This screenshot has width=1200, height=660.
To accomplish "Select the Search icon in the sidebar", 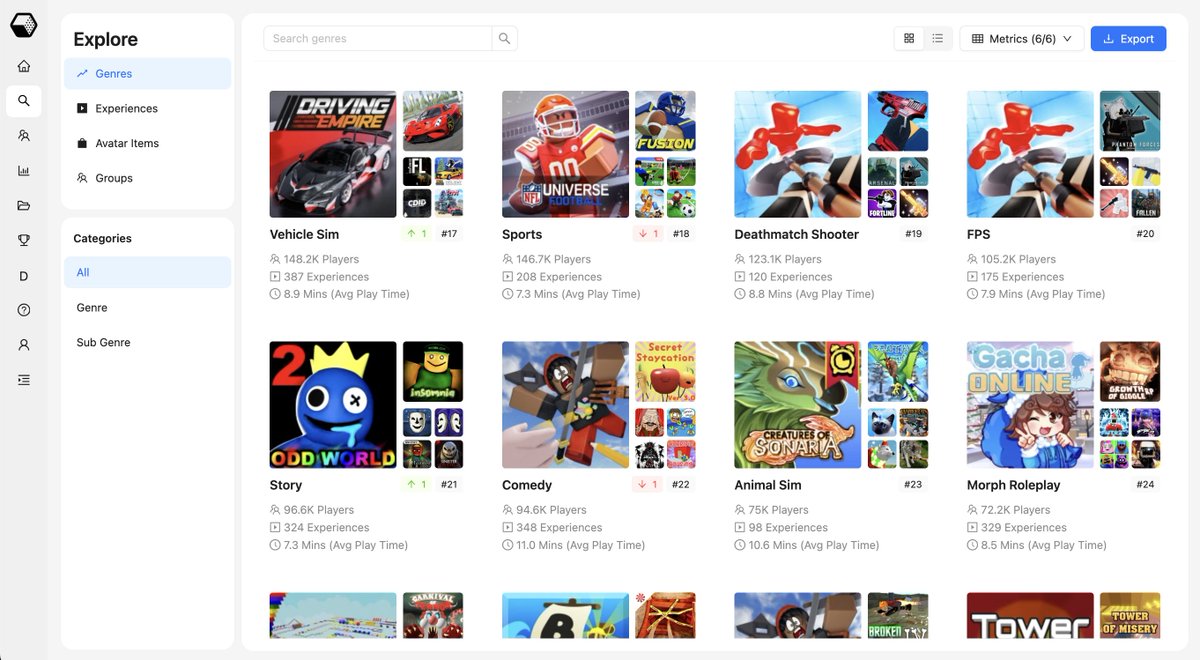I will pyautogui.click(x=24, y=100).
